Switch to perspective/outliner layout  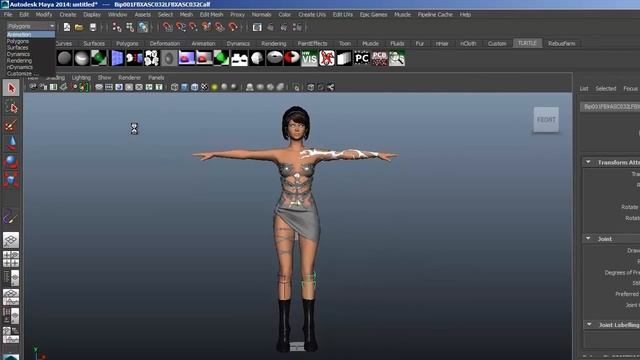[11, 278]
